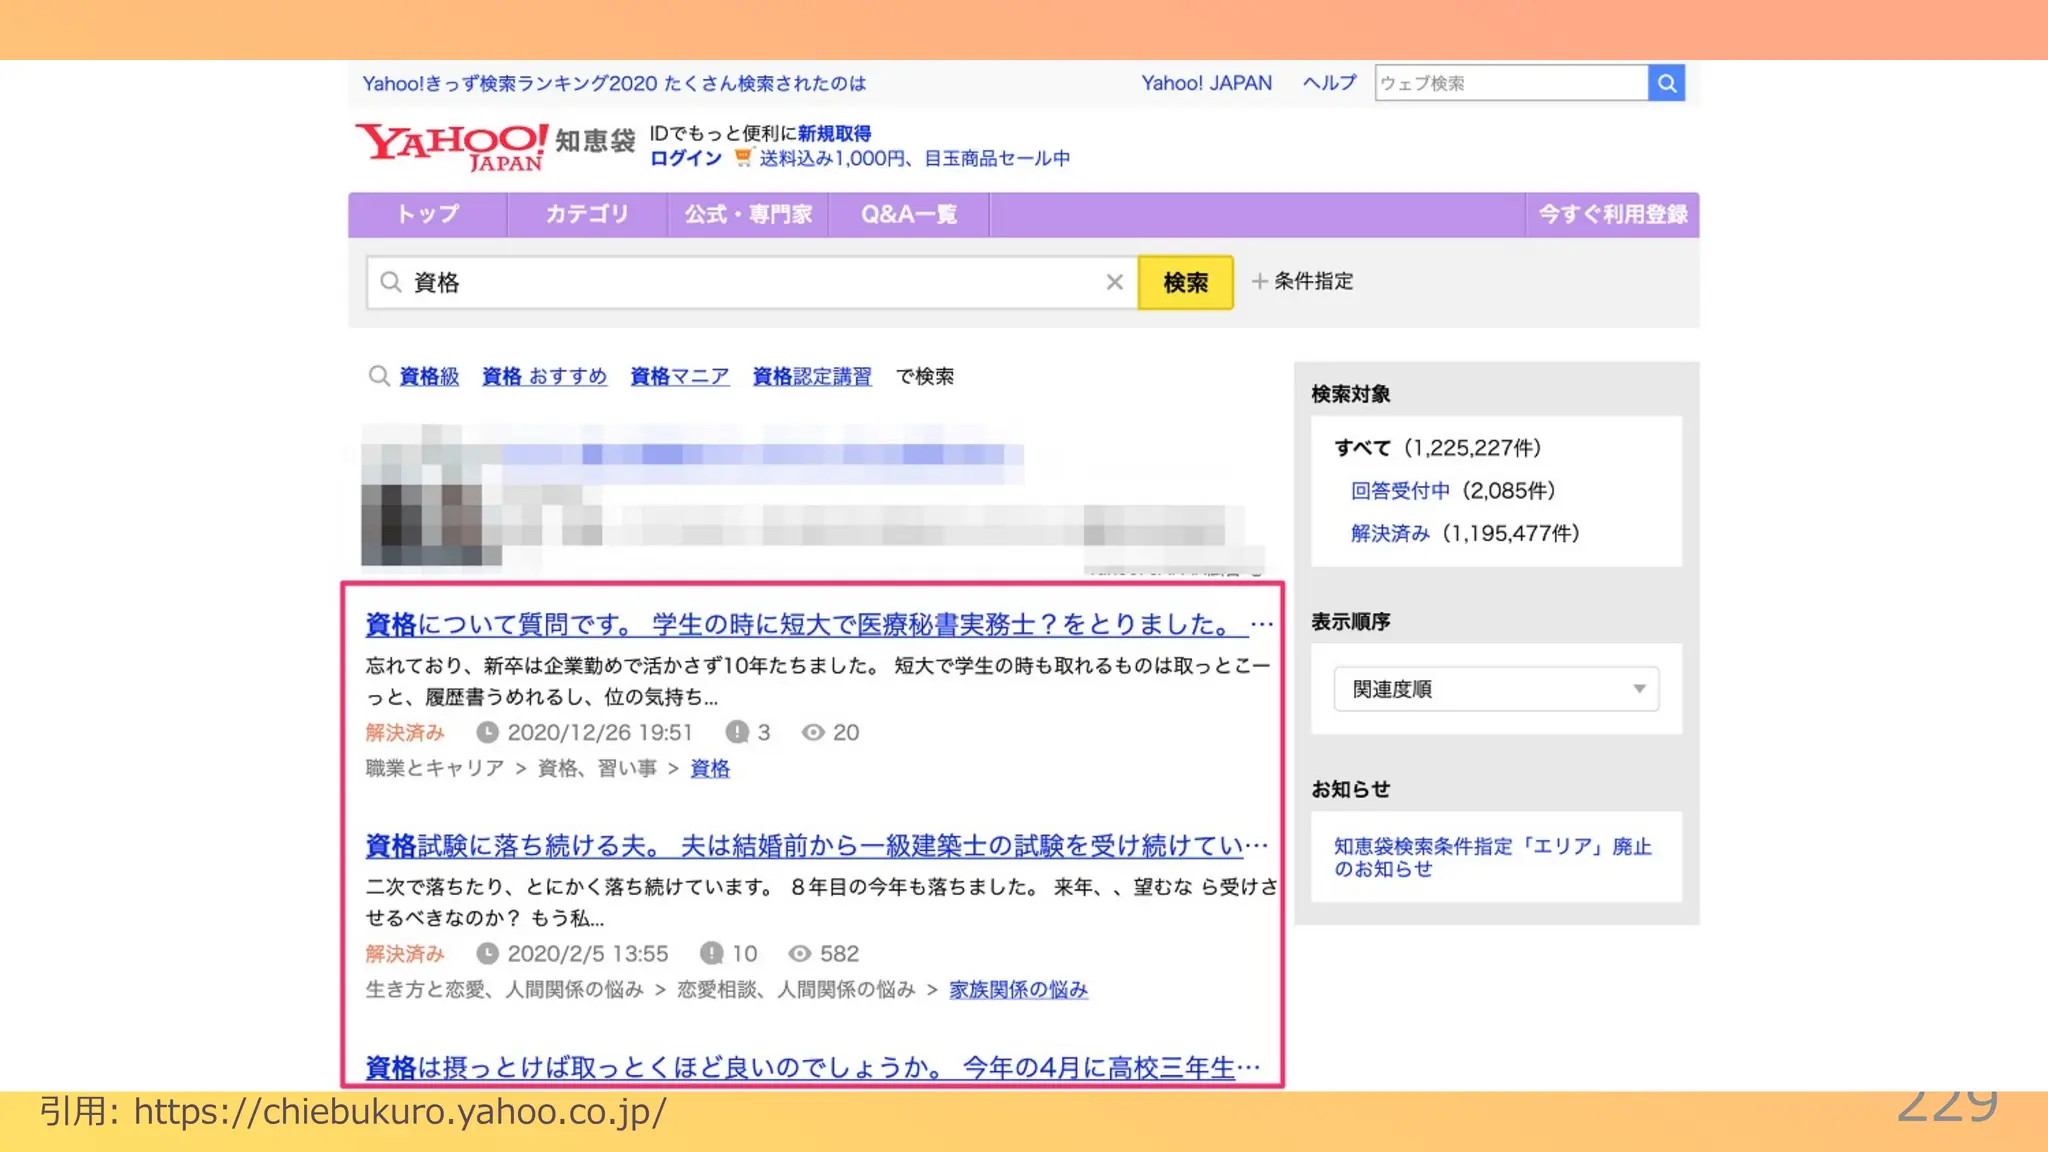The height and width of the screenshot is (1152, 2048).
Task: Click the ログイン link
Action: [686, 158]
